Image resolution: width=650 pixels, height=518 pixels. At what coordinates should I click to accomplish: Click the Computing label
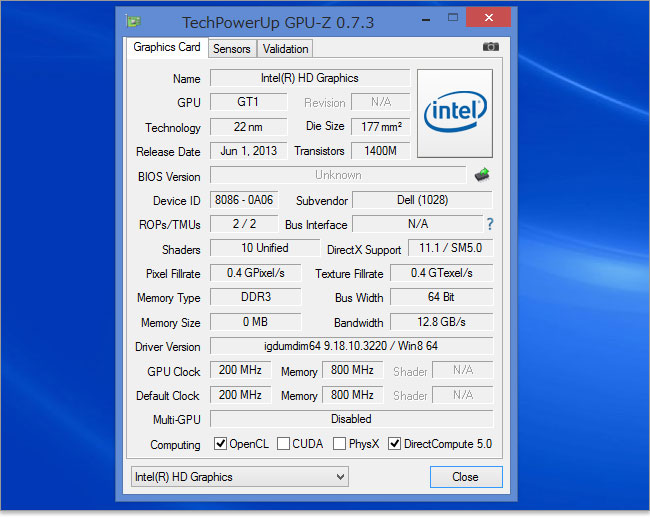point(175,445)
